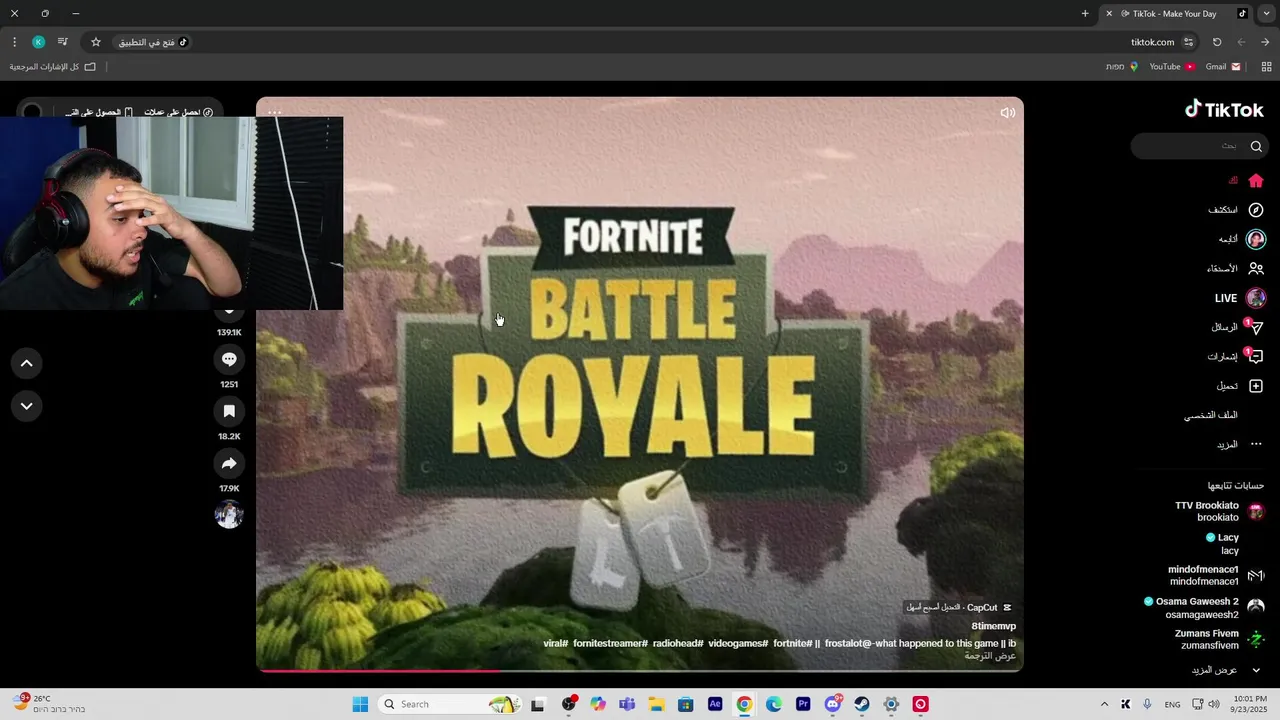Open the Chrome profile avatar K
Screen dimensions: 1280x720
tap(38, 42)
